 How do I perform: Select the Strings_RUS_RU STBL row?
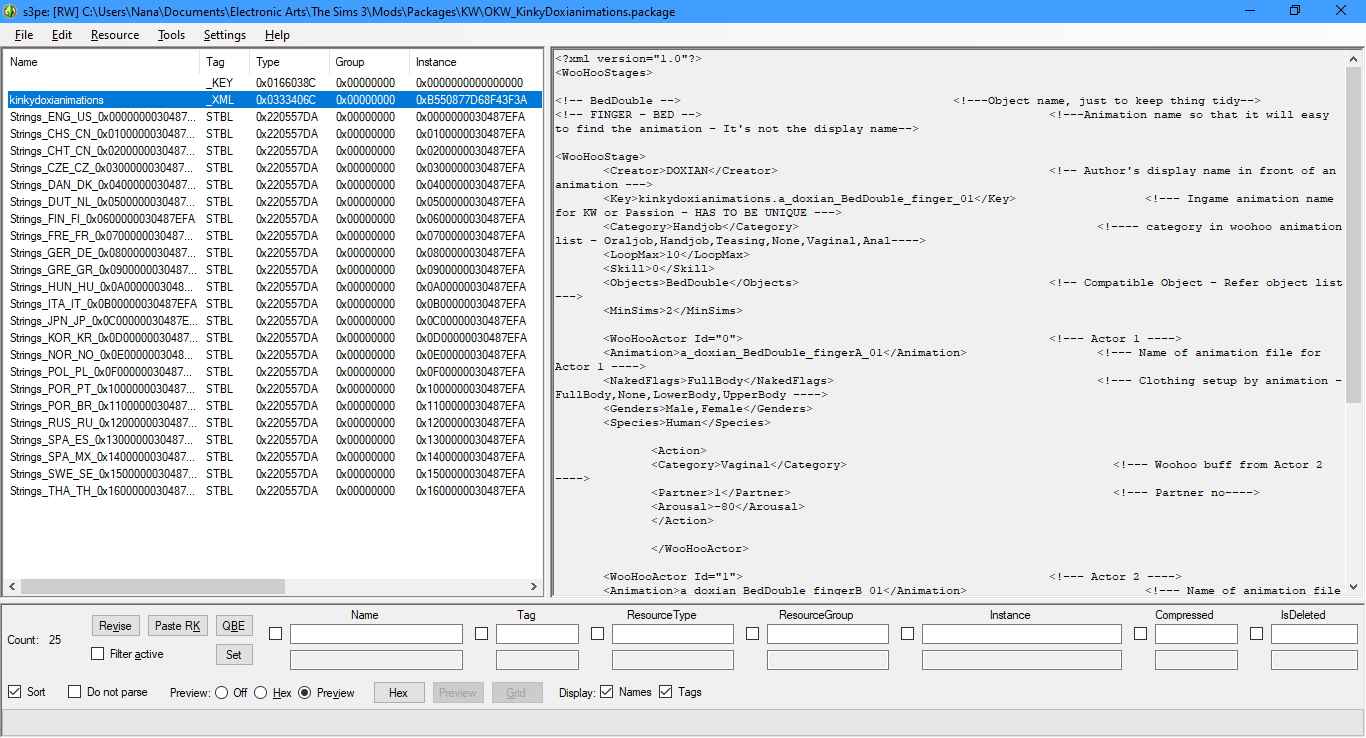274,423
